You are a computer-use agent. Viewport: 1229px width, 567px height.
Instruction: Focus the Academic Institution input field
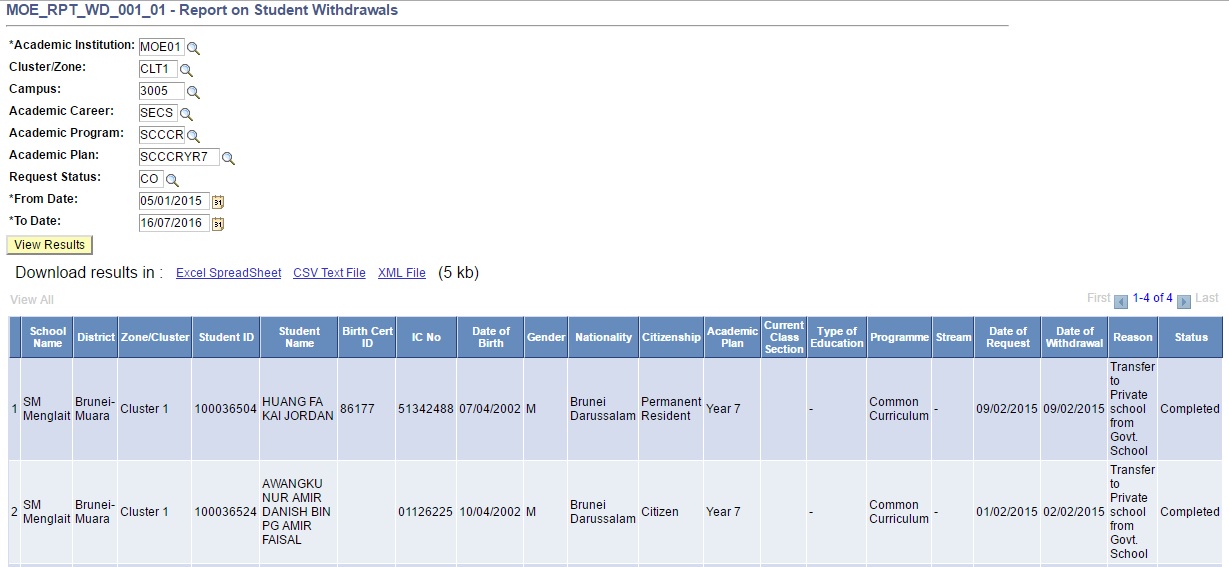coord(162,47)
